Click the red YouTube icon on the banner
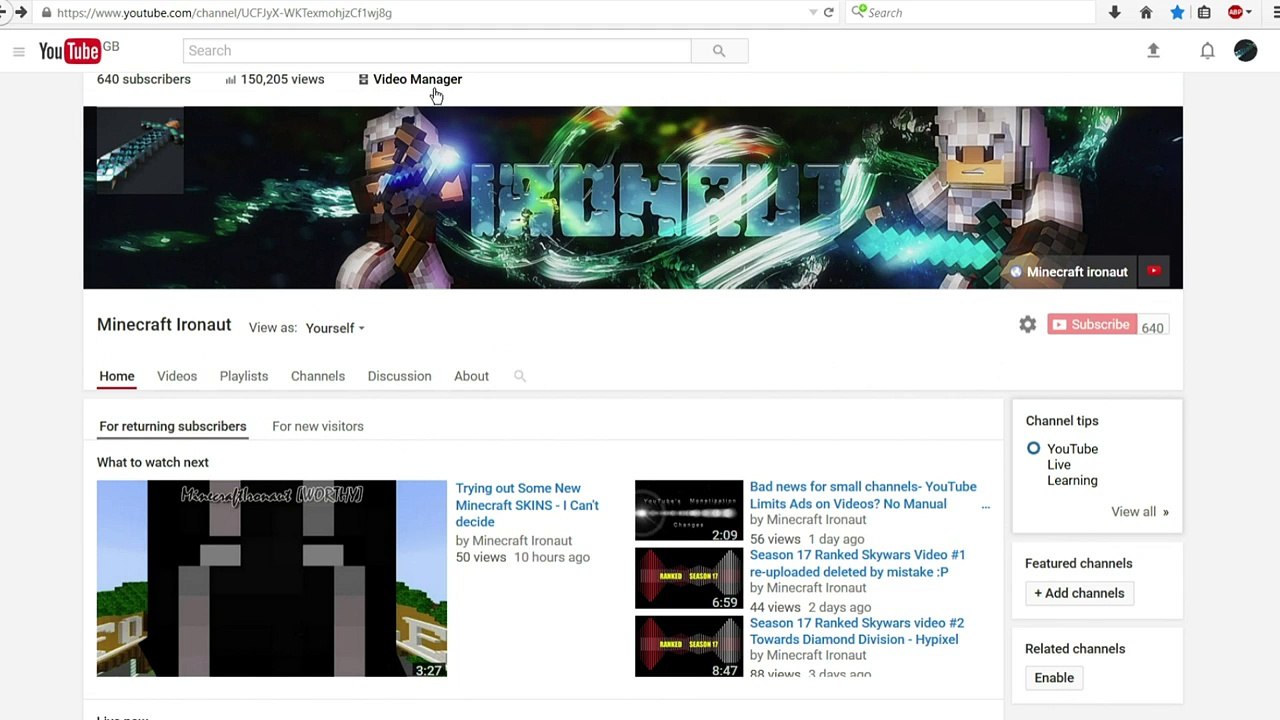This screenshot has height=720, width=1280. click(x=1154, y=271)
